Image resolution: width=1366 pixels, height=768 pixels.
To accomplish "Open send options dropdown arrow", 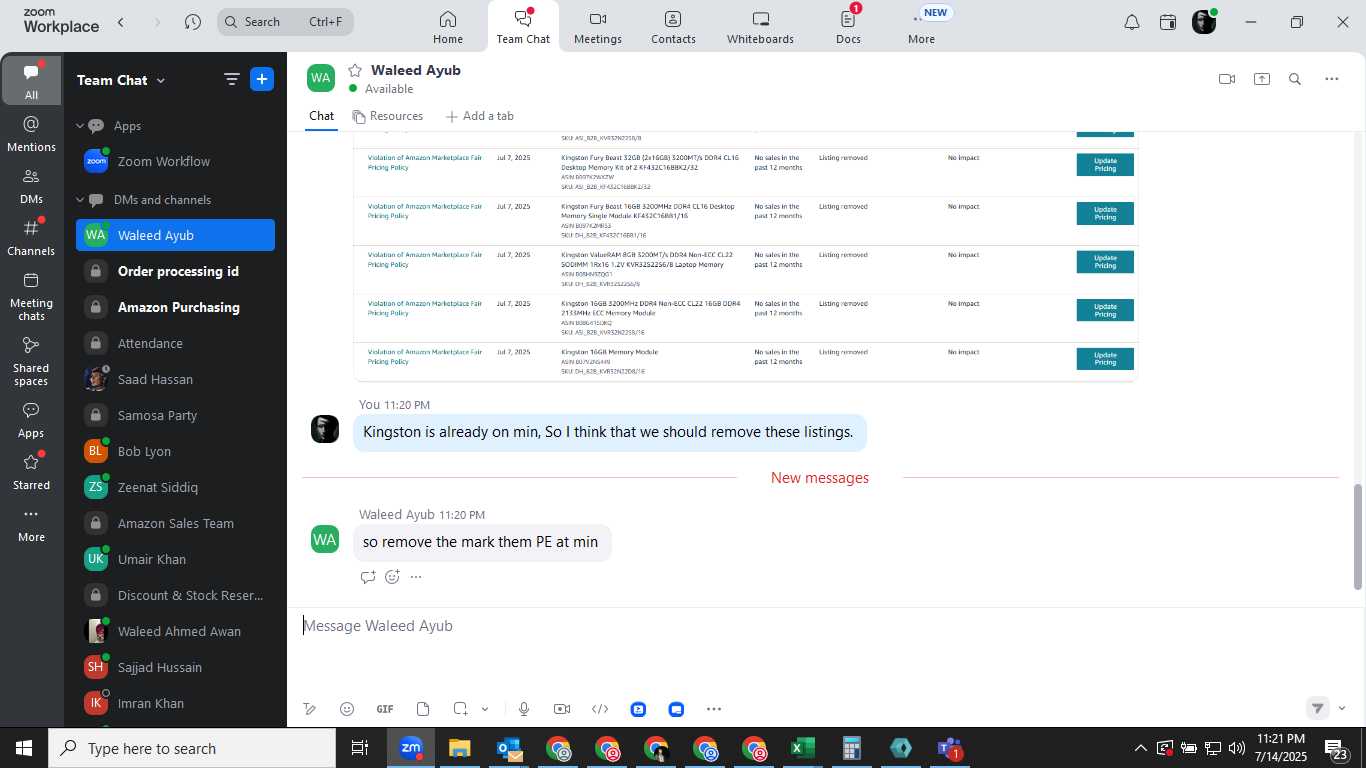I will [x=1341, y=709].
